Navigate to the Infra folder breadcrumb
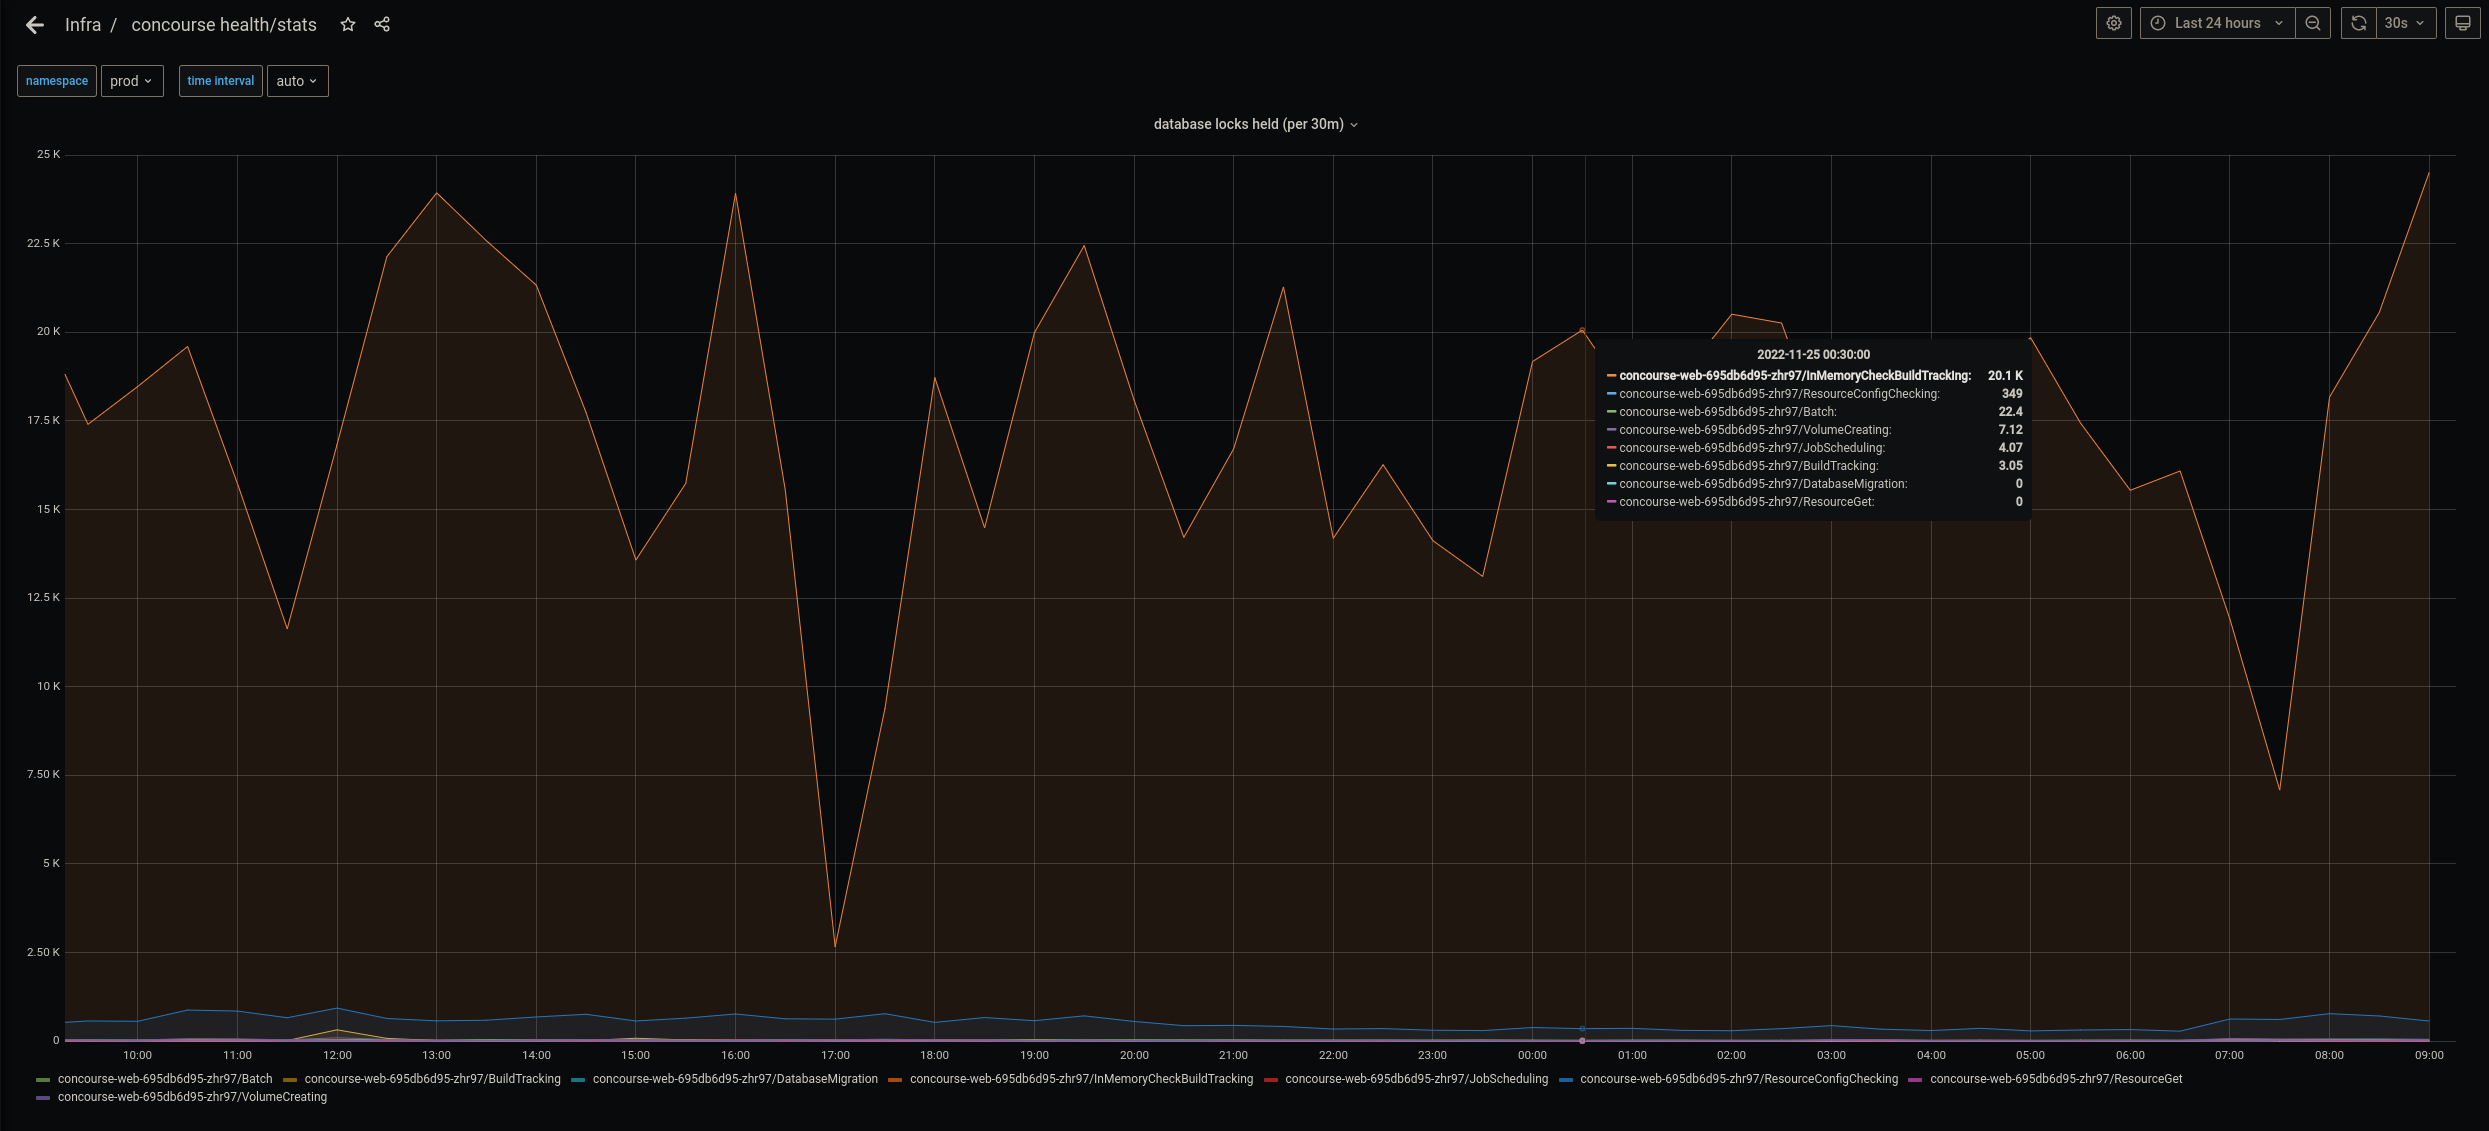This screenshot has width=2489, height=1131. tap(82, 24)
